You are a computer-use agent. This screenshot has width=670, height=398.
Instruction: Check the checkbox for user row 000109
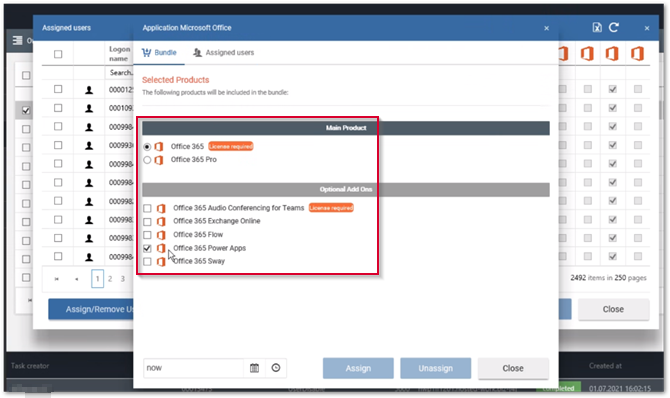58,108
